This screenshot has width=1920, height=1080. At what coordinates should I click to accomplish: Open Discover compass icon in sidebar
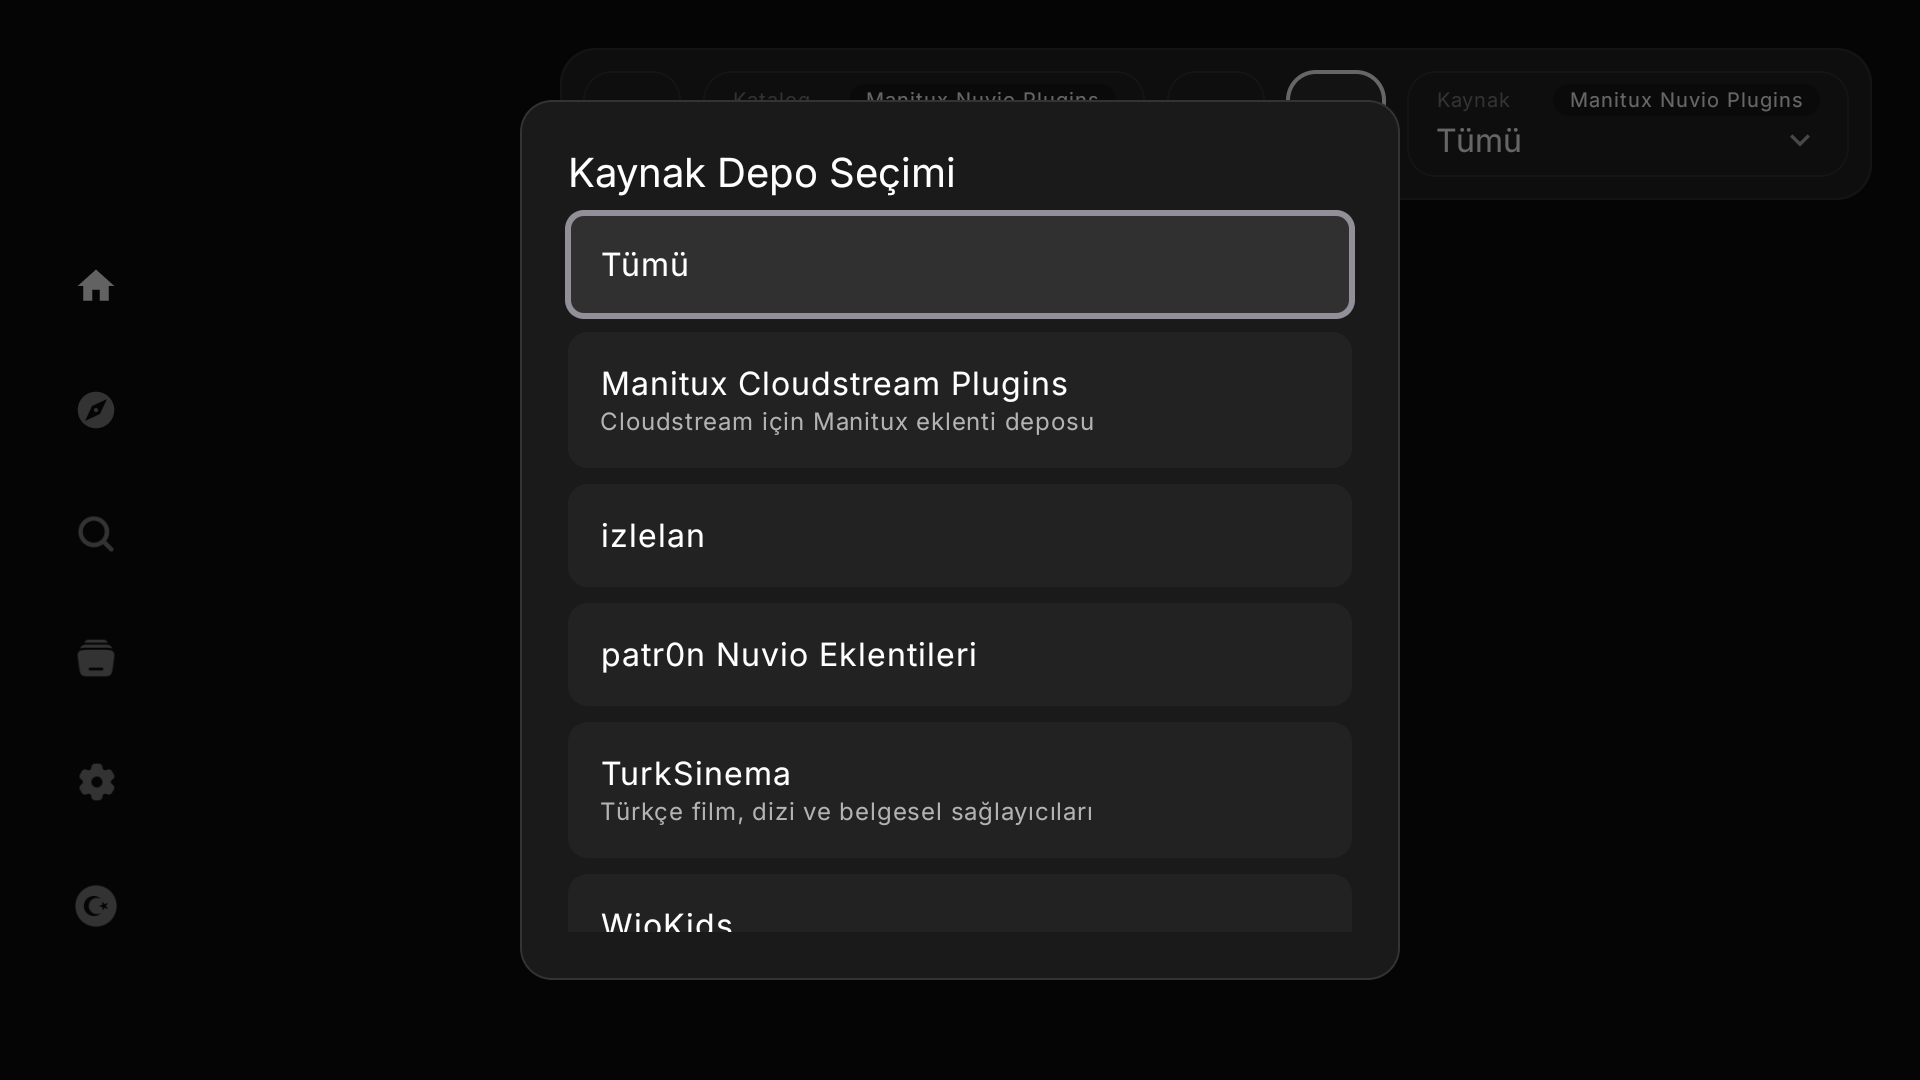point(96,410)
